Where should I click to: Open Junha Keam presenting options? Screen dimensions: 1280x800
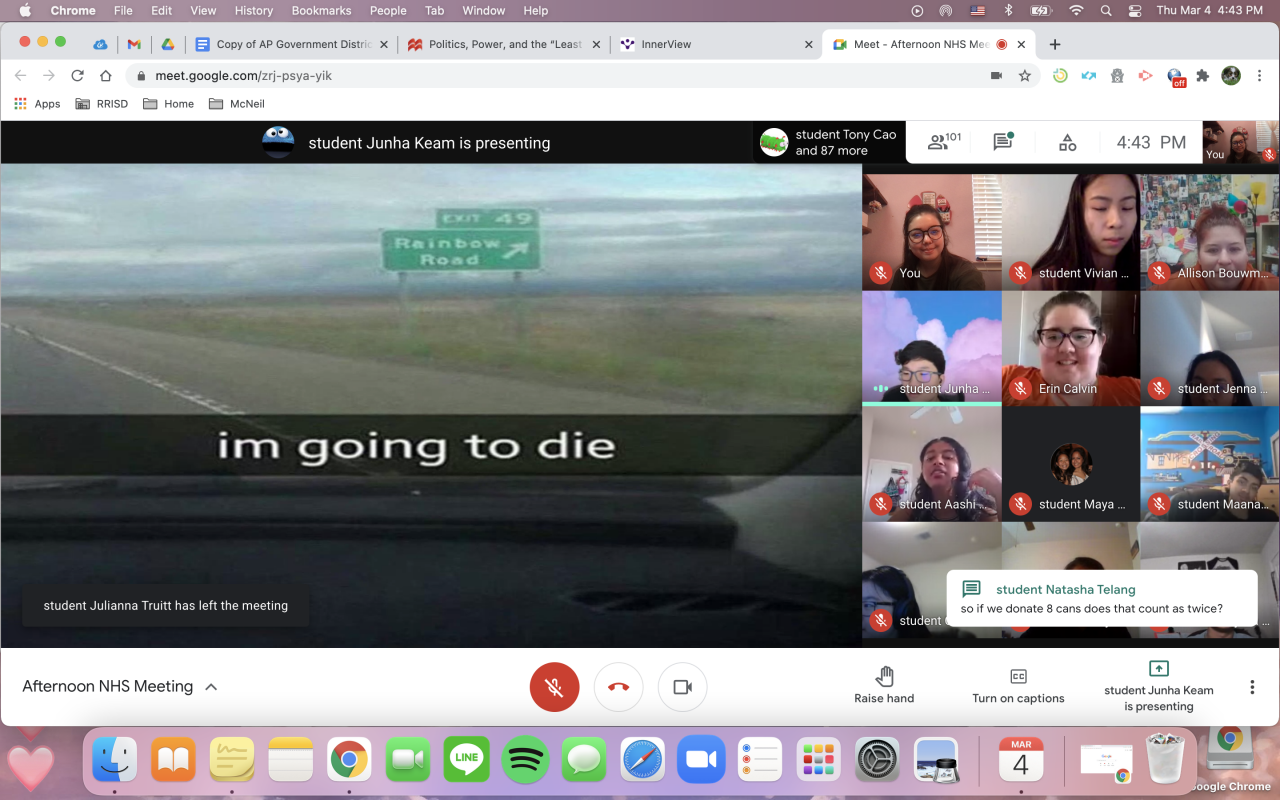pos(1158,686)
